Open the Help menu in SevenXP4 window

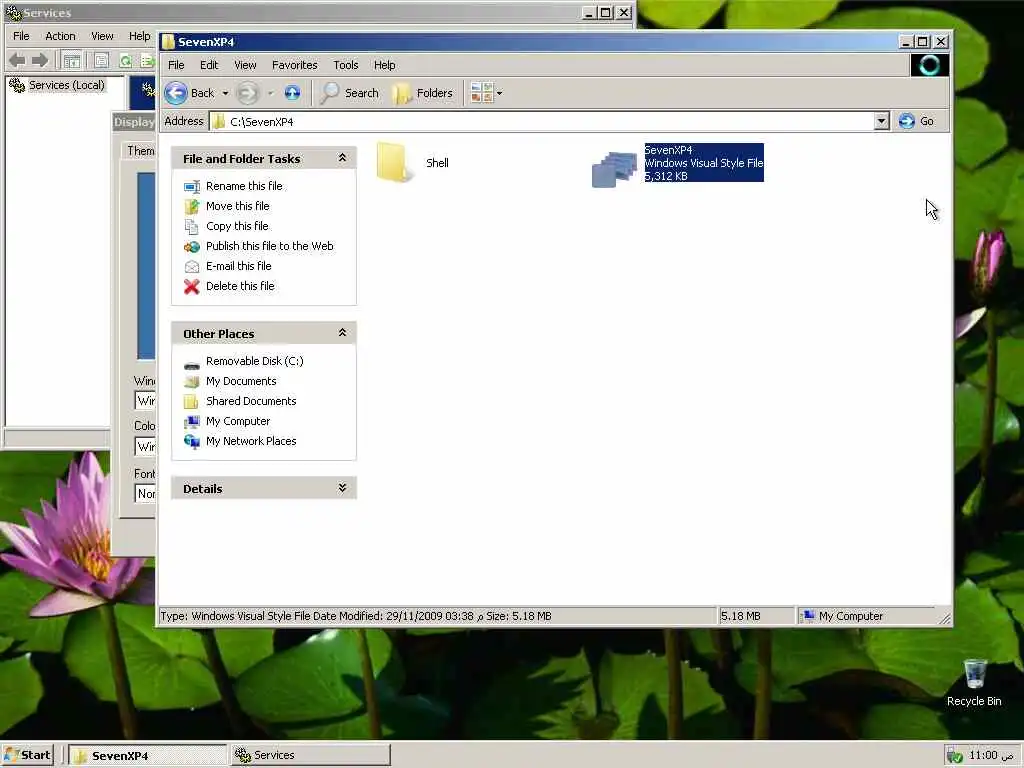click(384, 65)
